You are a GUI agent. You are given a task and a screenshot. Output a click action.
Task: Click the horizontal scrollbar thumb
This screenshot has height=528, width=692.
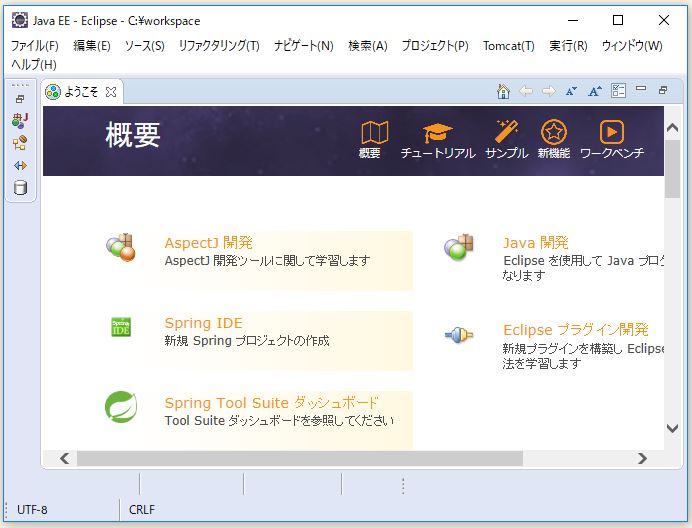pyautogui.click(x=300, y=458)
